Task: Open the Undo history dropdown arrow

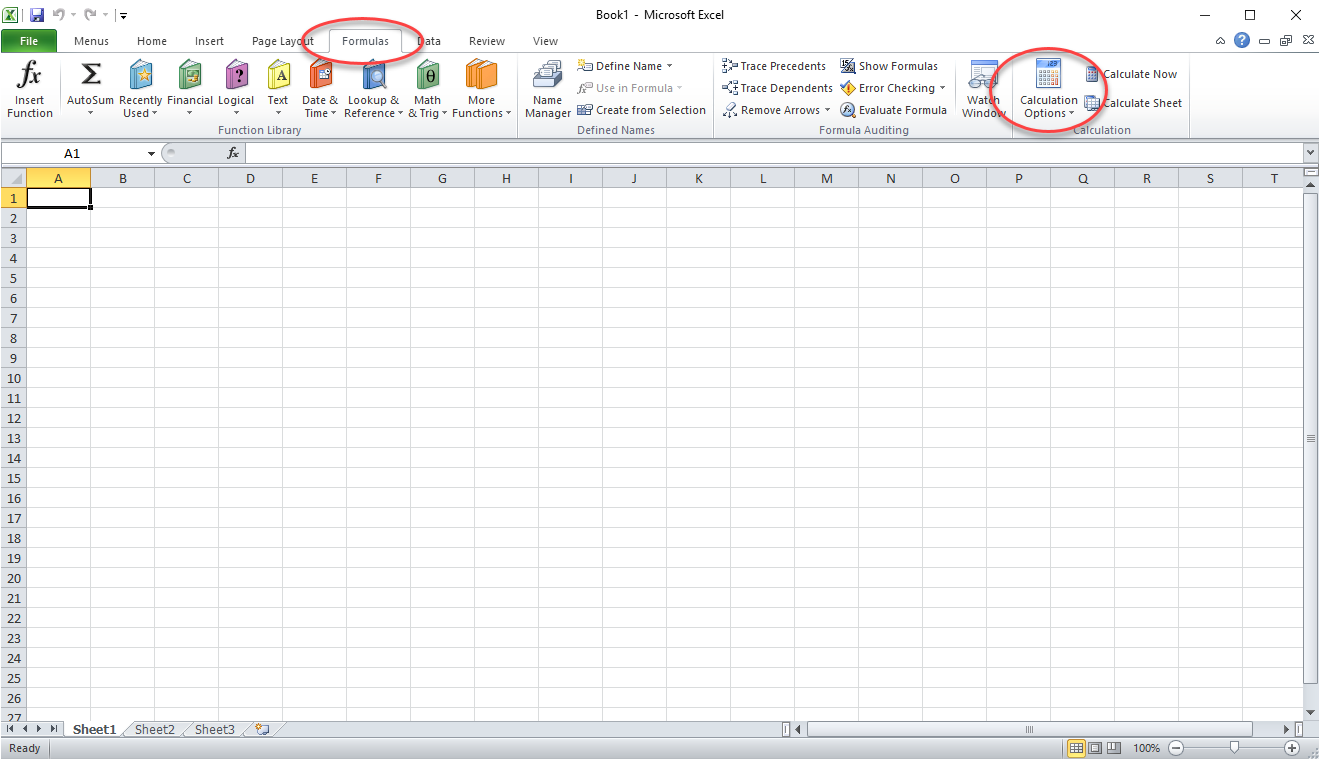Action: click(73, 15)
